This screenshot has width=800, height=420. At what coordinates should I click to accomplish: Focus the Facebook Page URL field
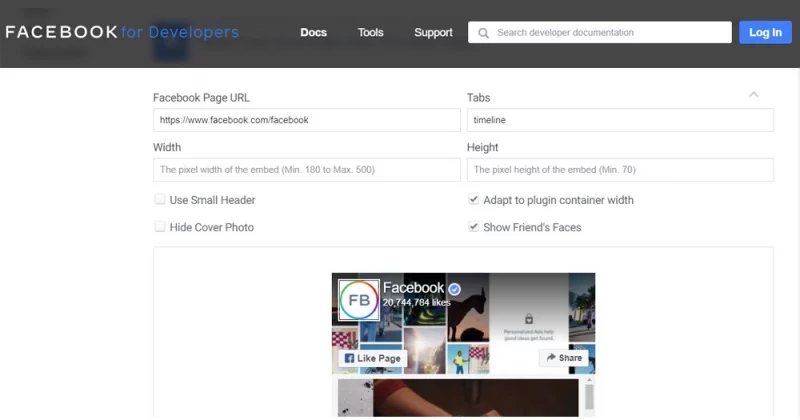[306, 120]
